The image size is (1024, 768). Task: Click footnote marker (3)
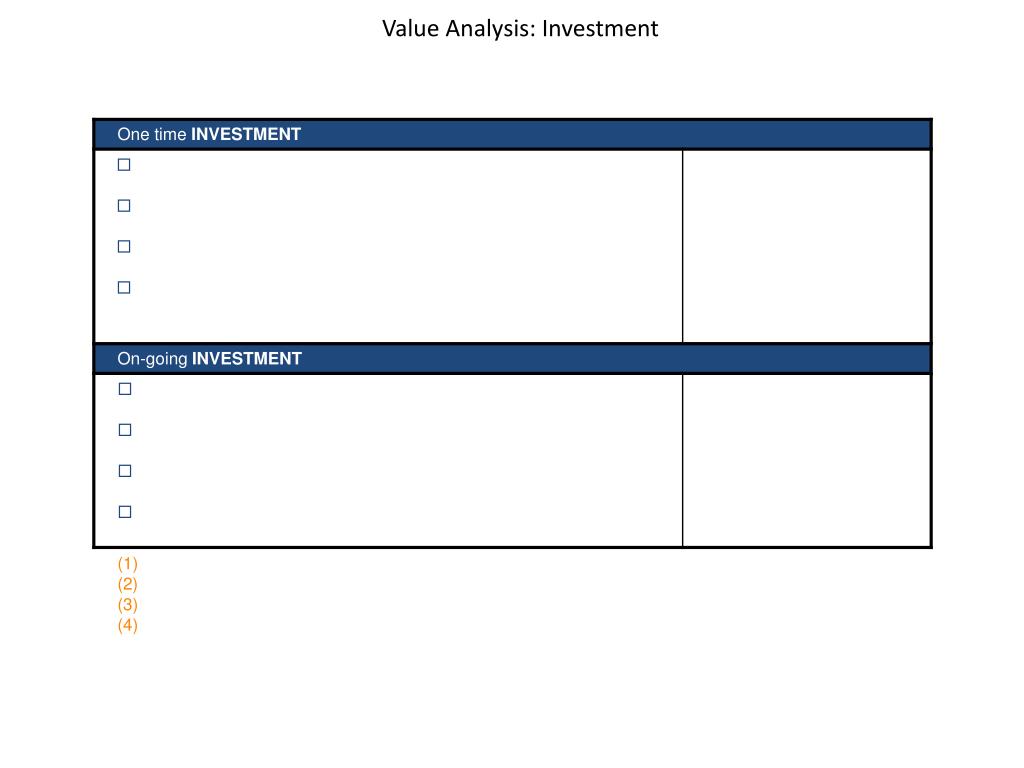(x=127, y=605)
